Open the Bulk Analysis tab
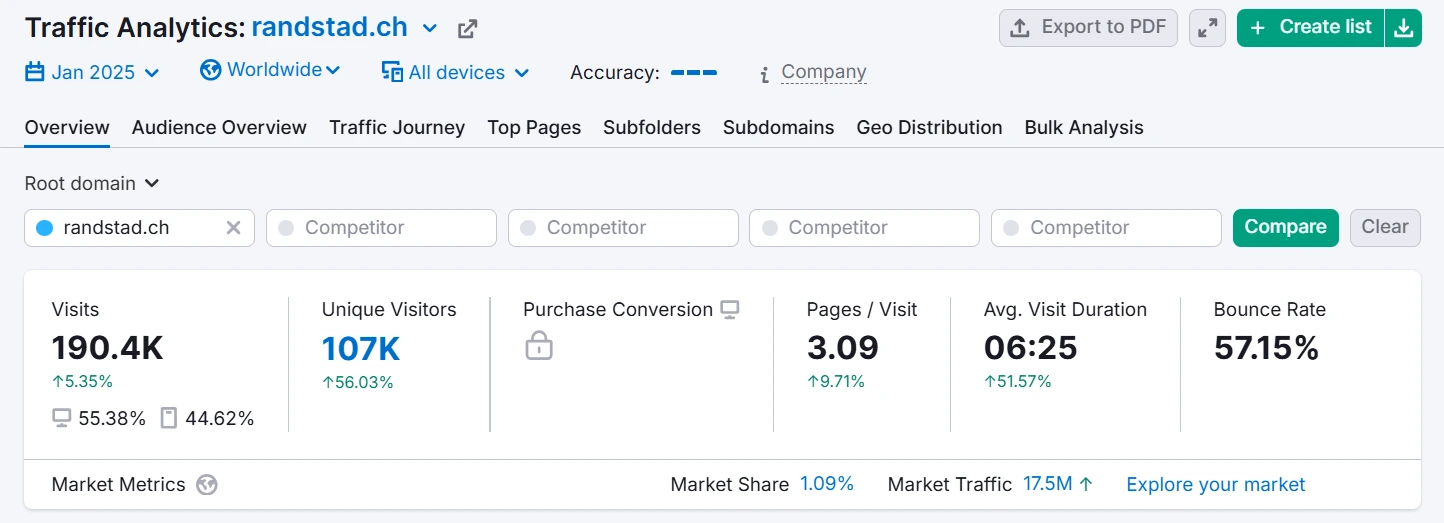1444x523 pixels. tap(1084, 127)
